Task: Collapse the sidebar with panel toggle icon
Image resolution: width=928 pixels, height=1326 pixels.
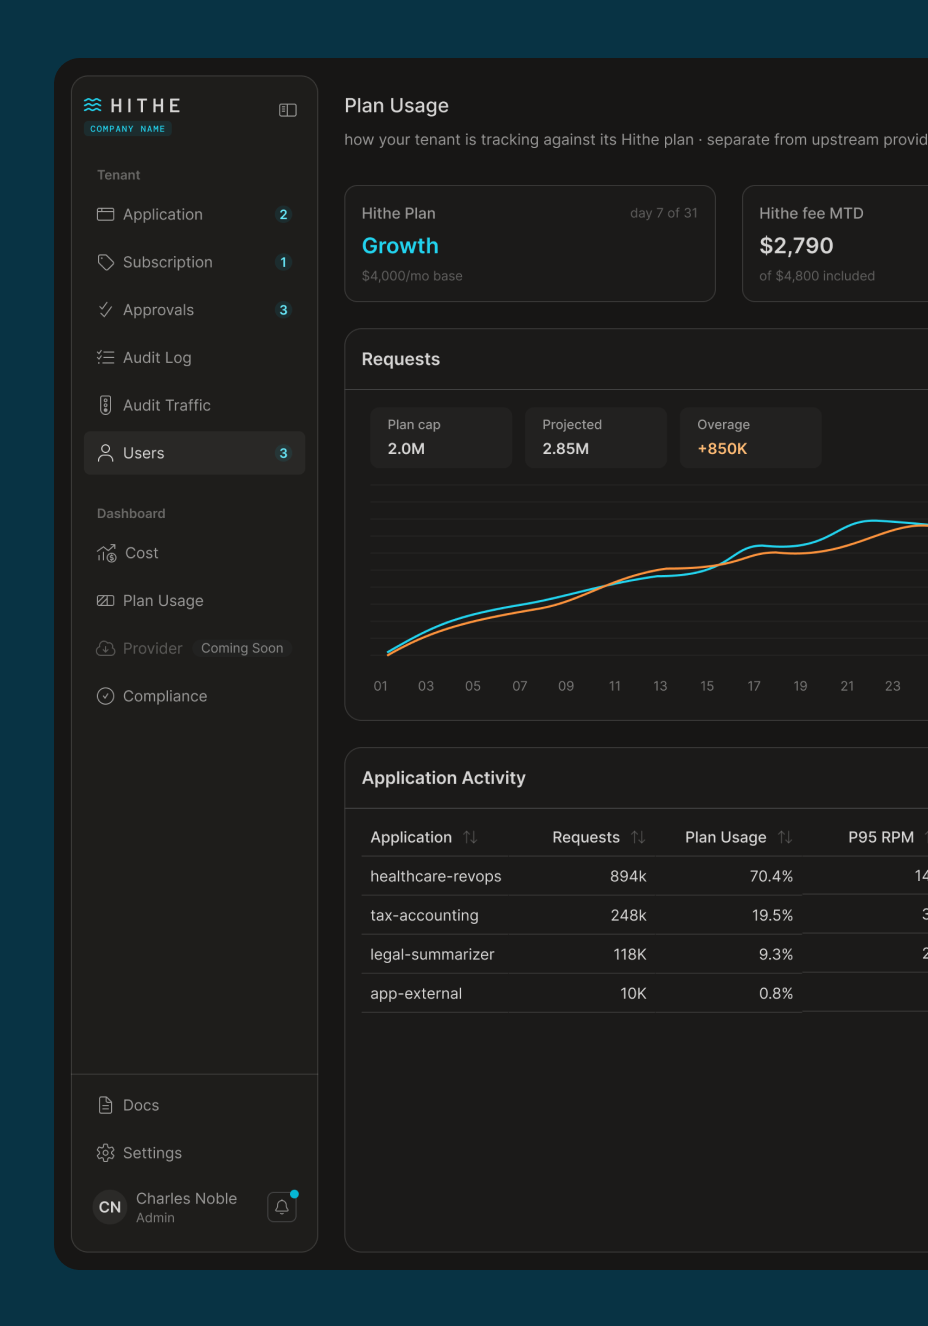Action: click(x=288, y=110)
